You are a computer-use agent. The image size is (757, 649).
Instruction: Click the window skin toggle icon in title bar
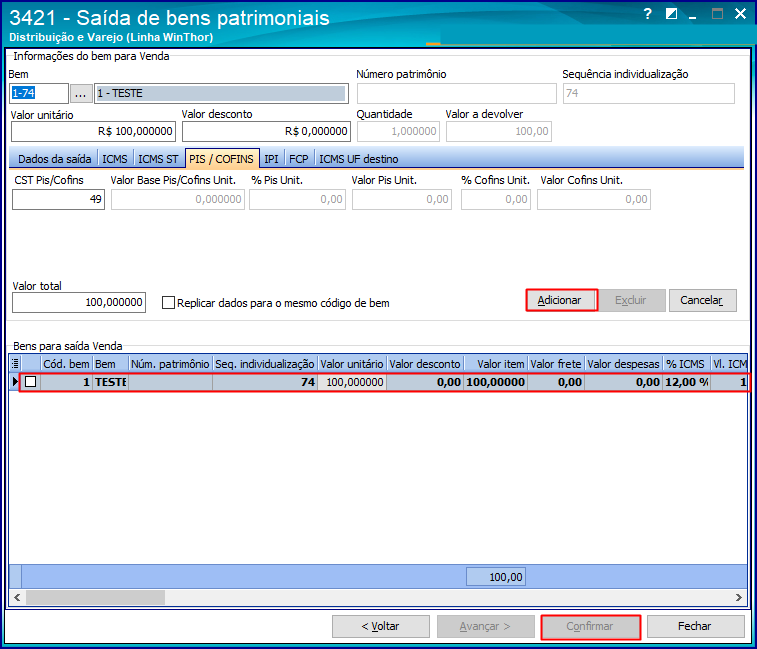point(671,14)
